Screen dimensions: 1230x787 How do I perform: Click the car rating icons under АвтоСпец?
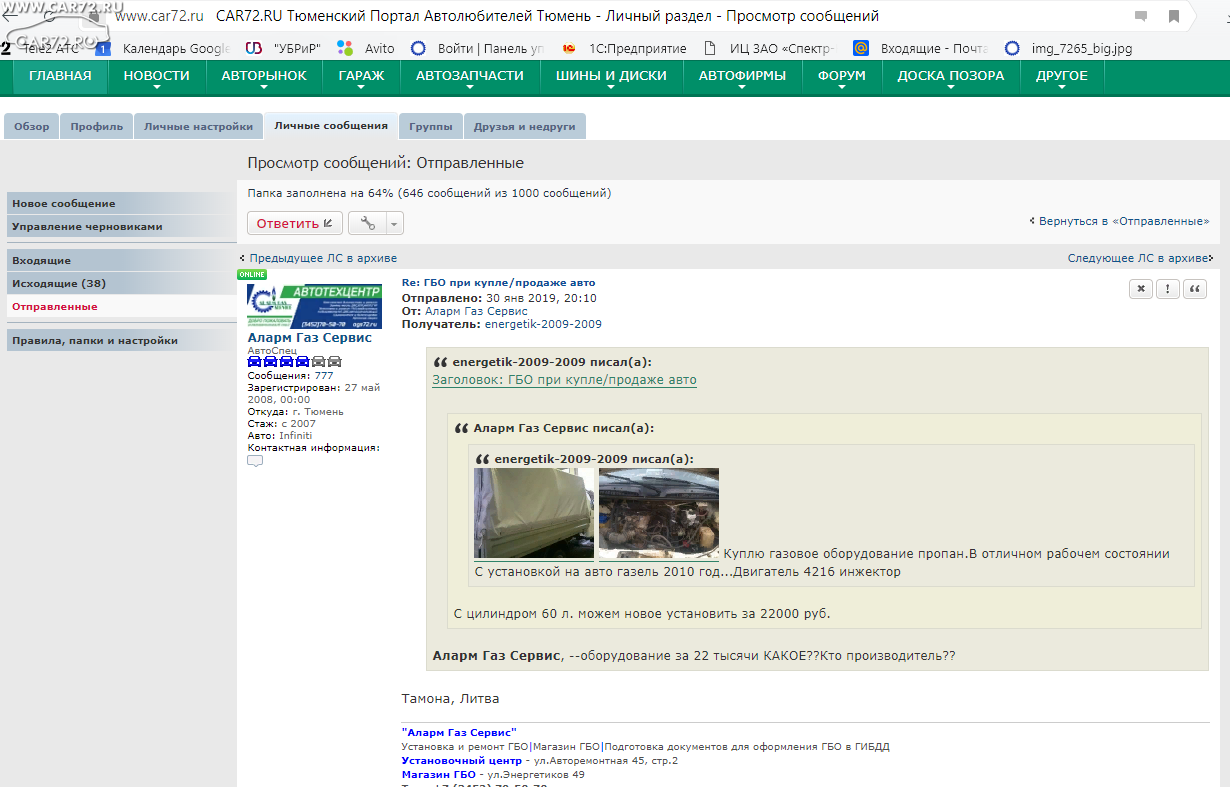tap(294, 361)
